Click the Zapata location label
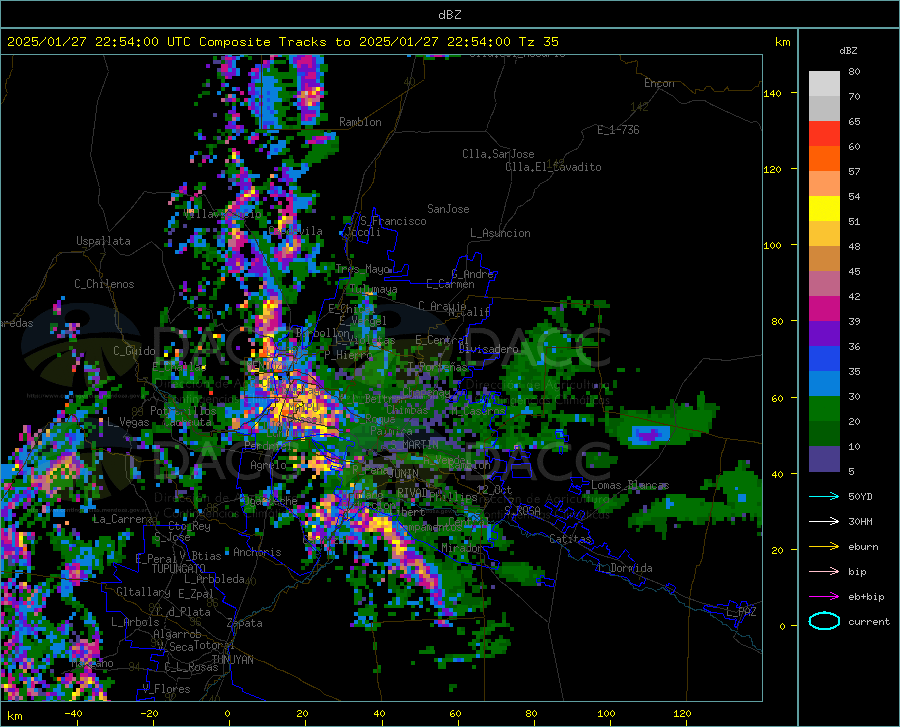The image size is (900, 727). [245, 623]
